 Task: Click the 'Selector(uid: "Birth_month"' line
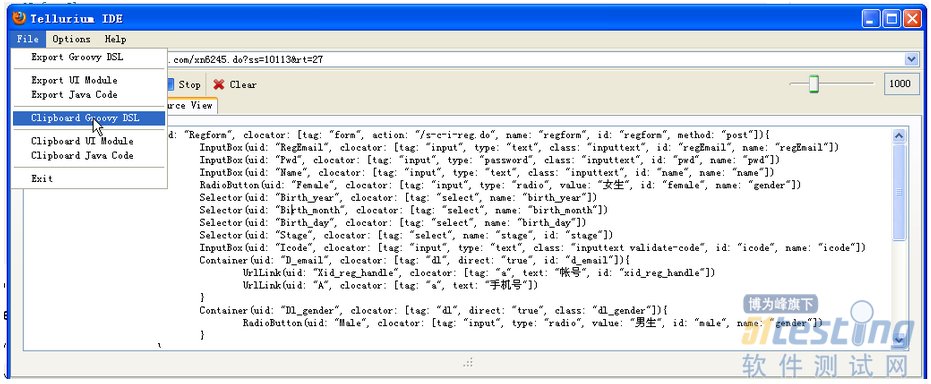(x=404, y=210)
